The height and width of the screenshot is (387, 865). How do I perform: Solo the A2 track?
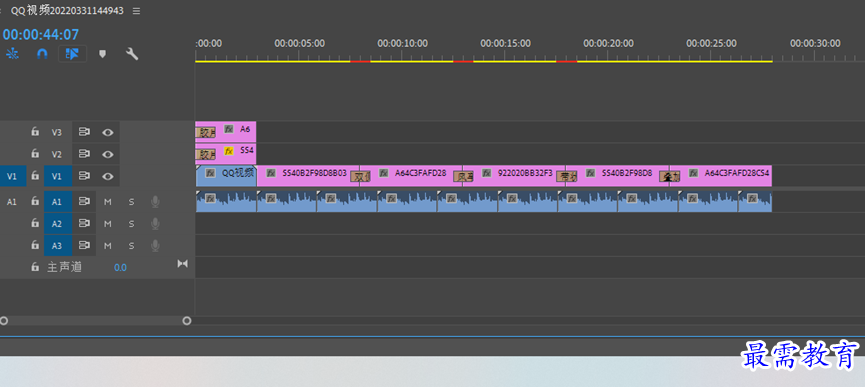(x=131, y=224)
